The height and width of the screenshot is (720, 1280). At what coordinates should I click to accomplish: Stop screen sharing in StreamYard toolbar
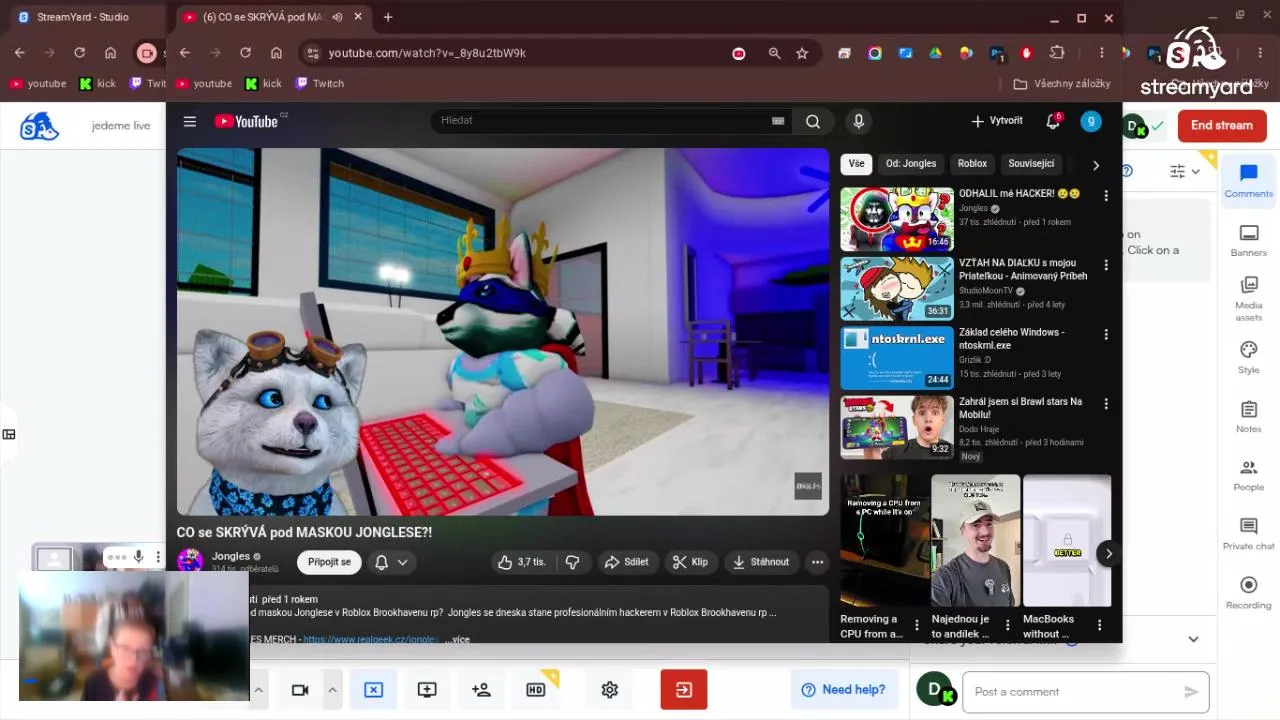coord(373,690)
